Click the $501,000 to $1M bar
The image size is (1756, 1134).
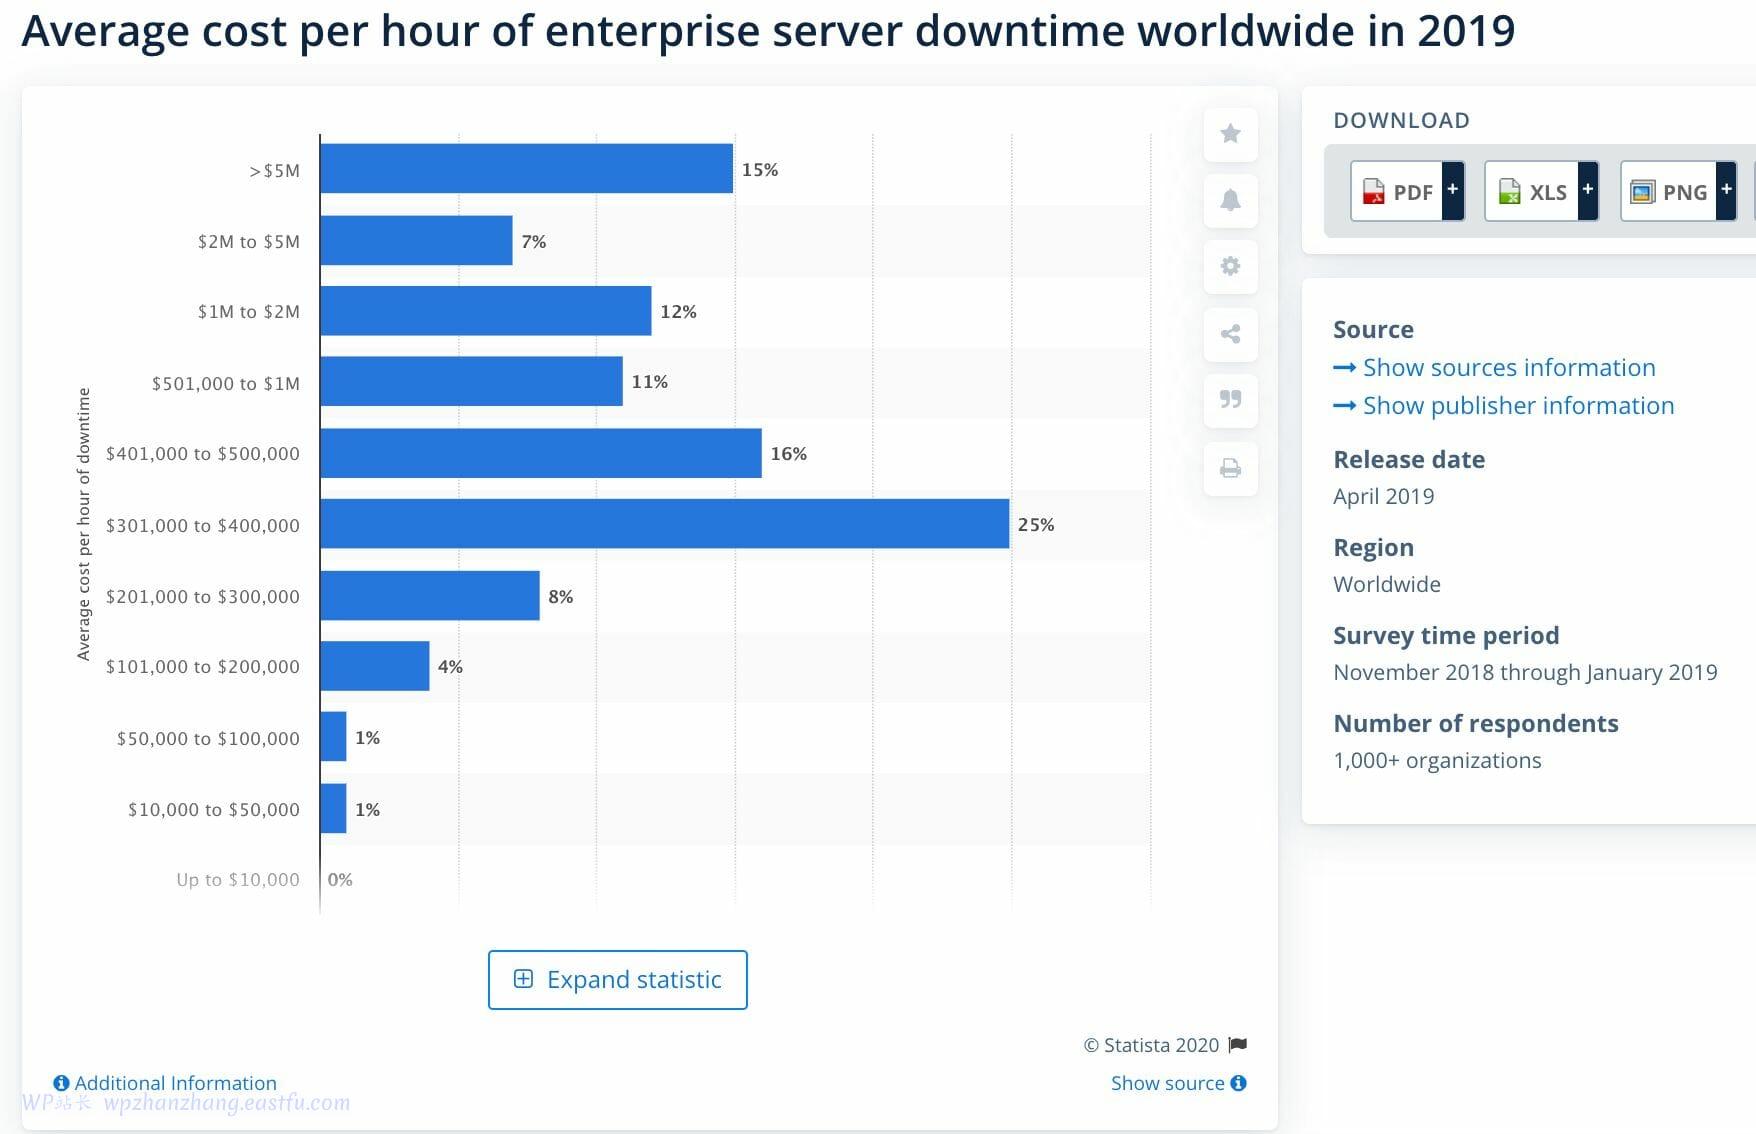pyautogui.click(x=471, y=381)
